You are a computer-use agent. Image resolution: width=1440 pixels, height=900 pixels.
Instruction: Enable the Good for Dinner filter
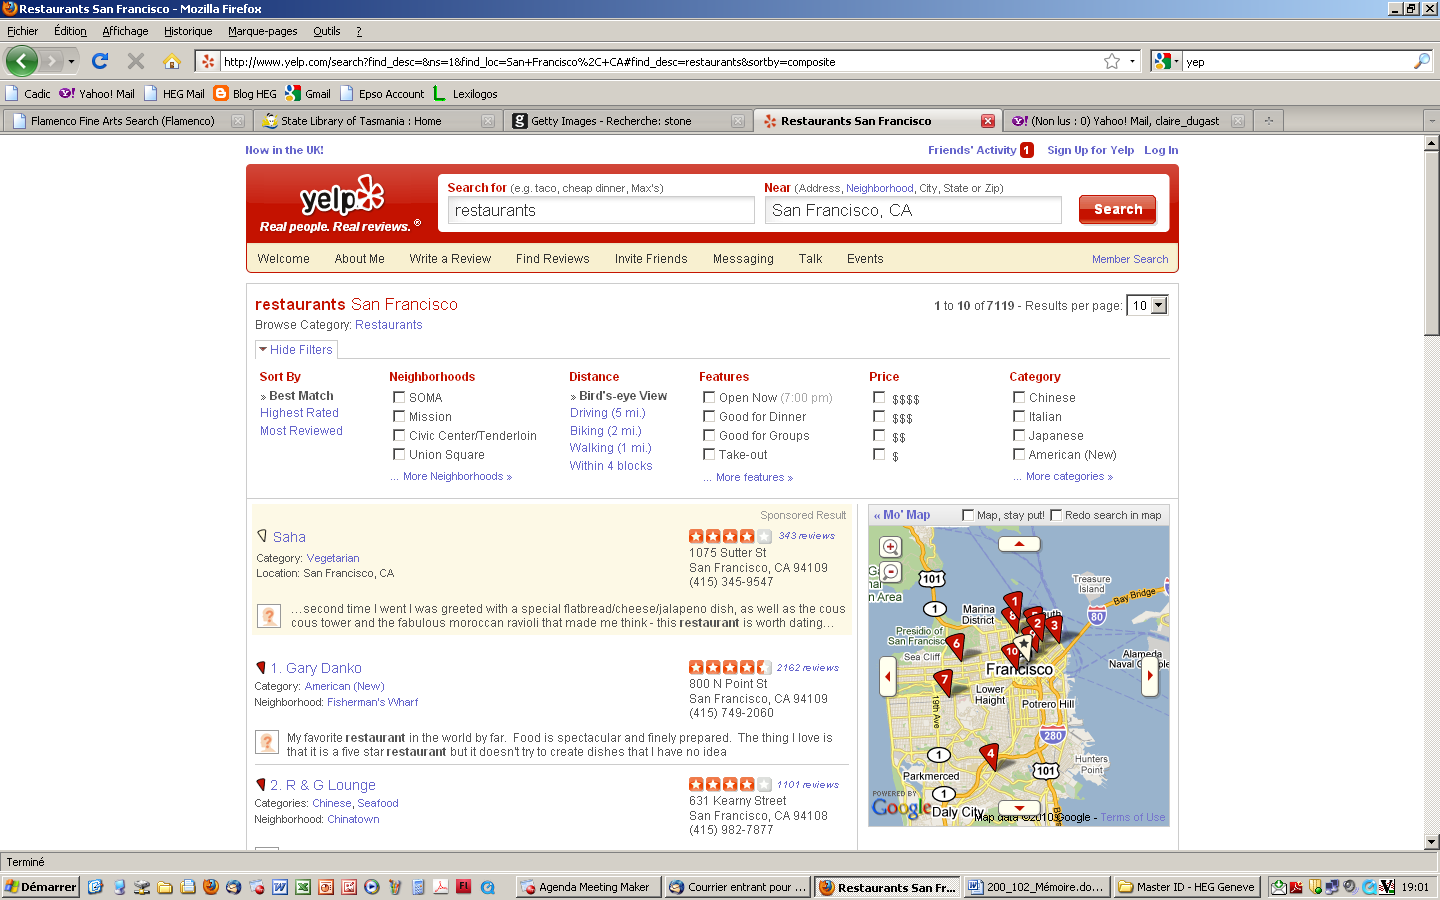click(709, 416)
